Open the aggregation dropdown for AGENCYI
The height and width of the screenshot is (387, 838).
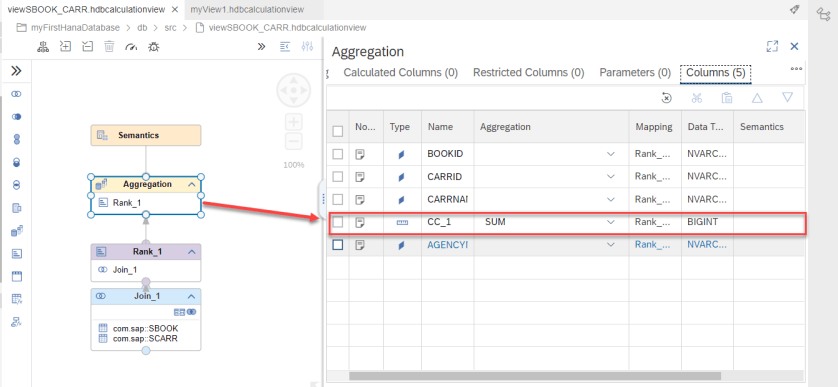pos(611,245)
